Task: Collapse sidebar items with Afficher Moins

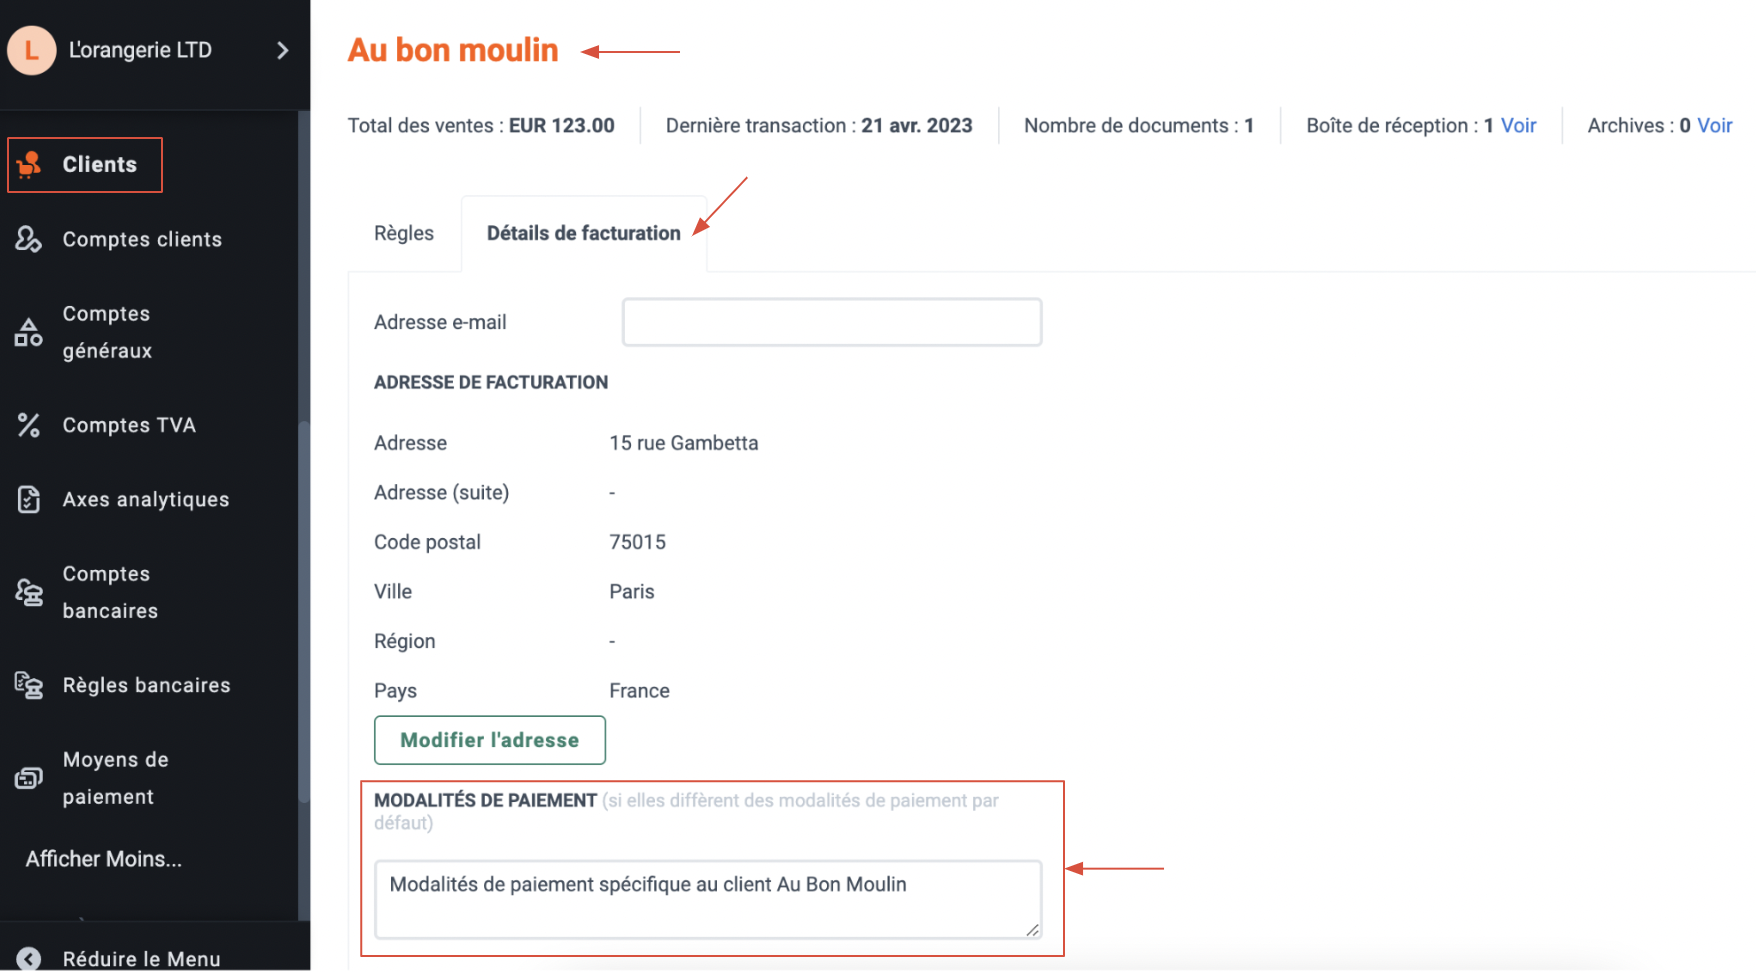Action: 104,859
